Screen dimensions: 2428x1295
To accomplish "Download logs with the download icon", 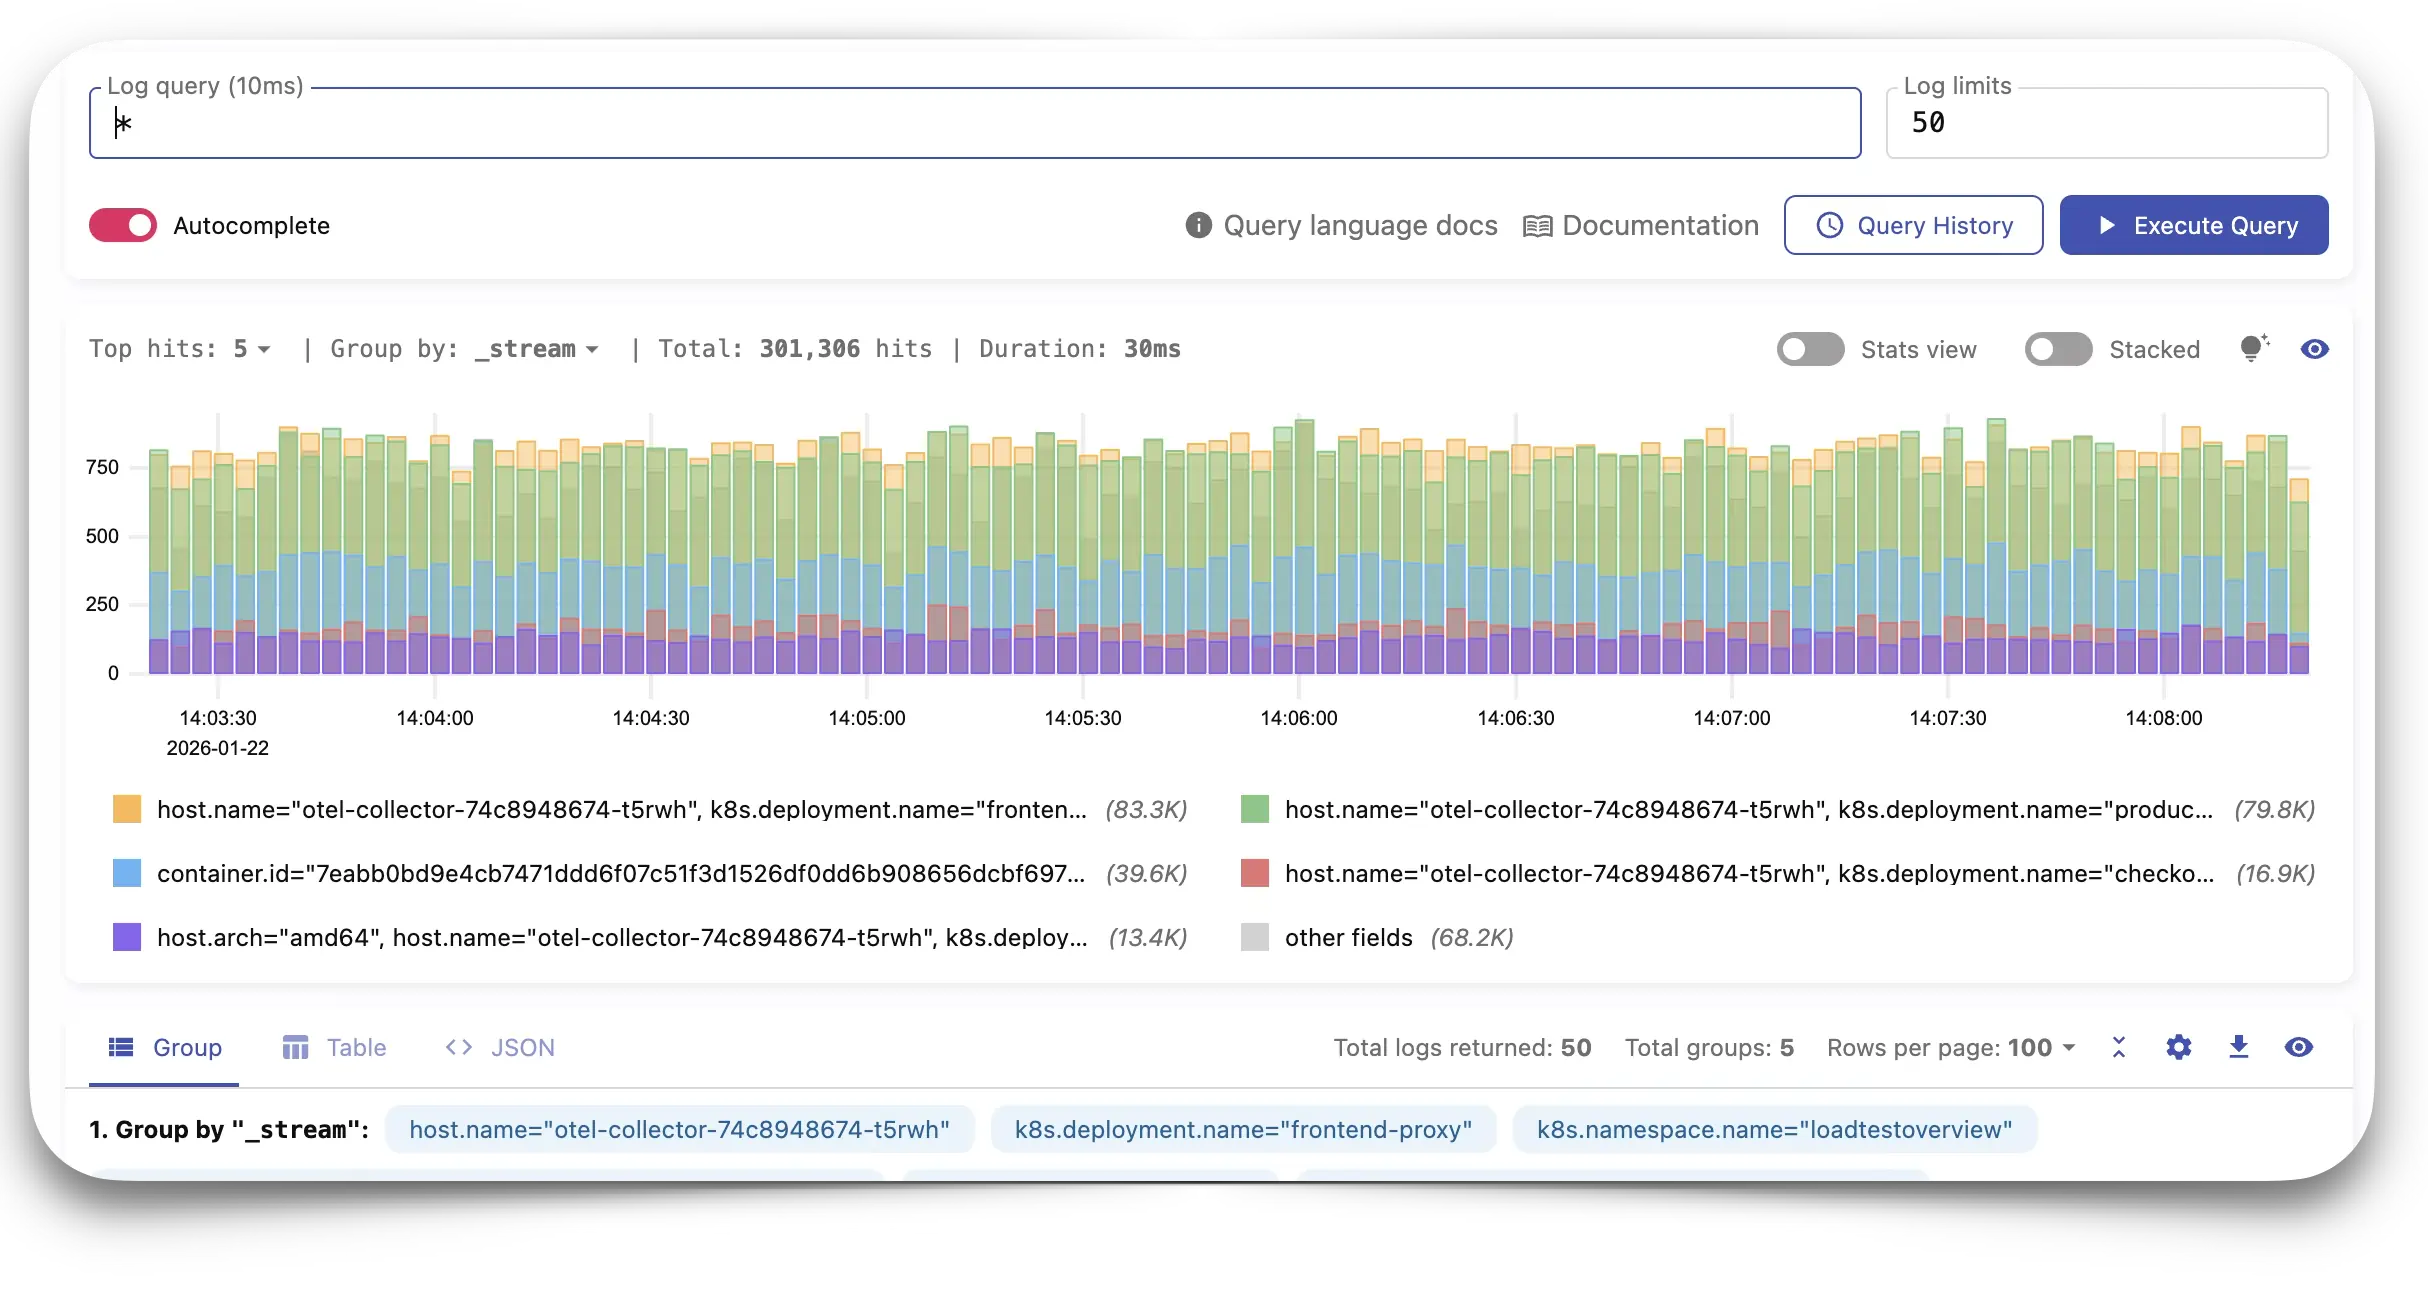I will coord(2238,1047).
